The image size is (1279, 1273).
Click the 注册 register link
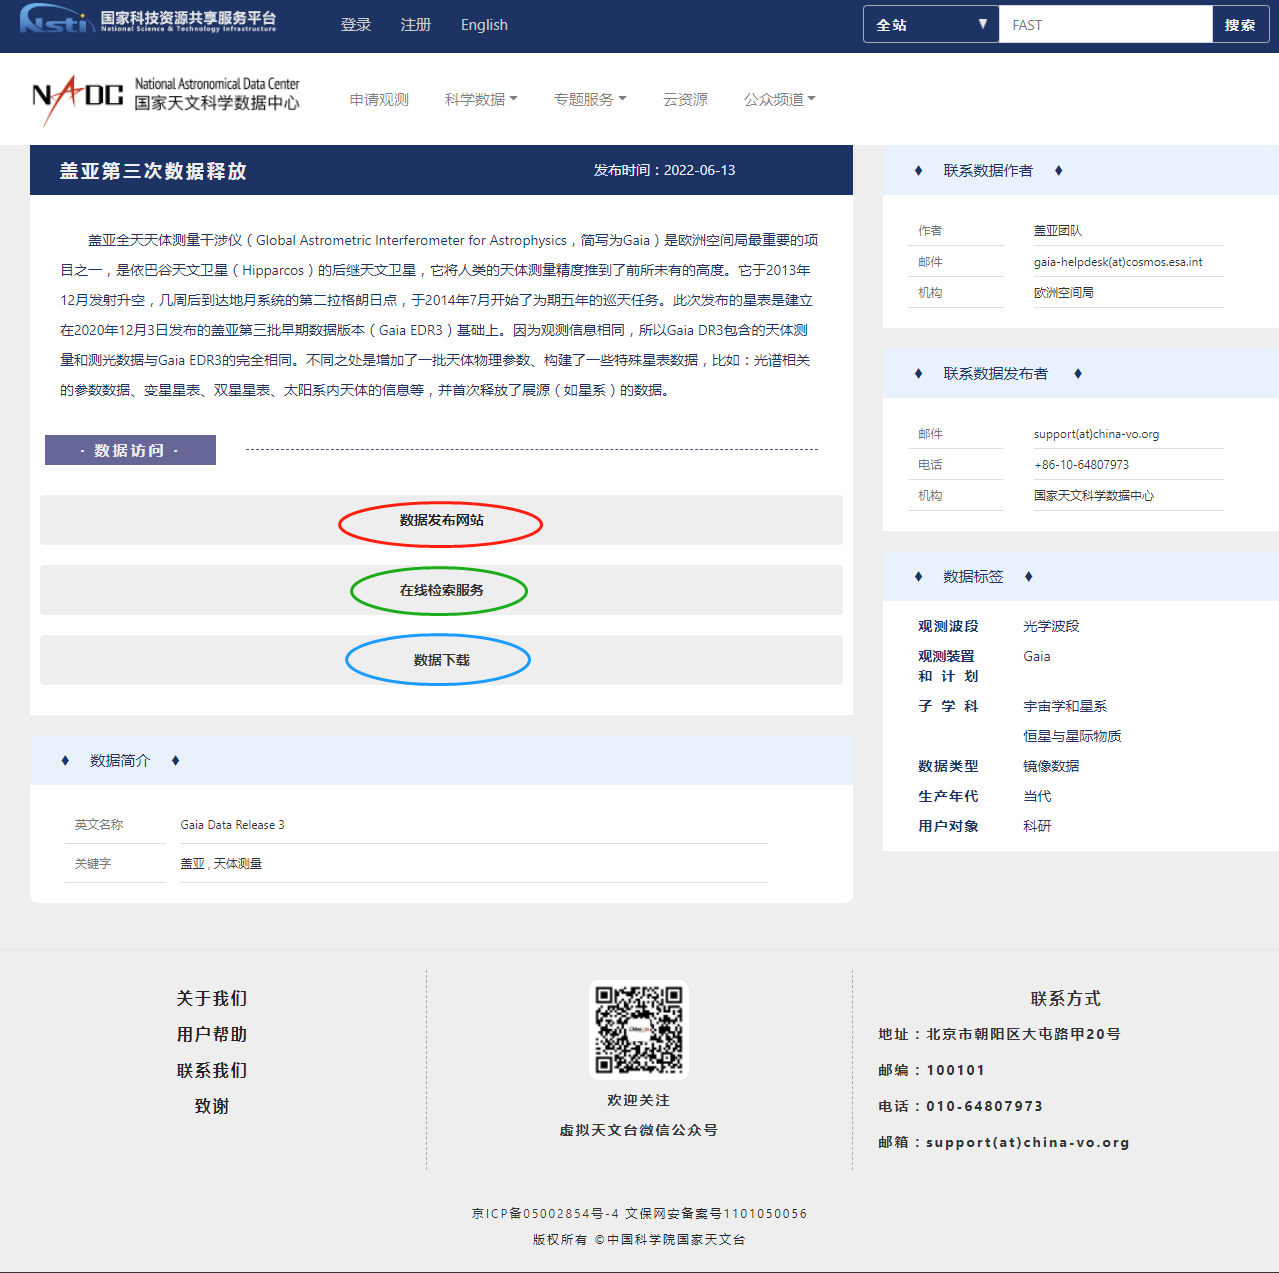416,25
